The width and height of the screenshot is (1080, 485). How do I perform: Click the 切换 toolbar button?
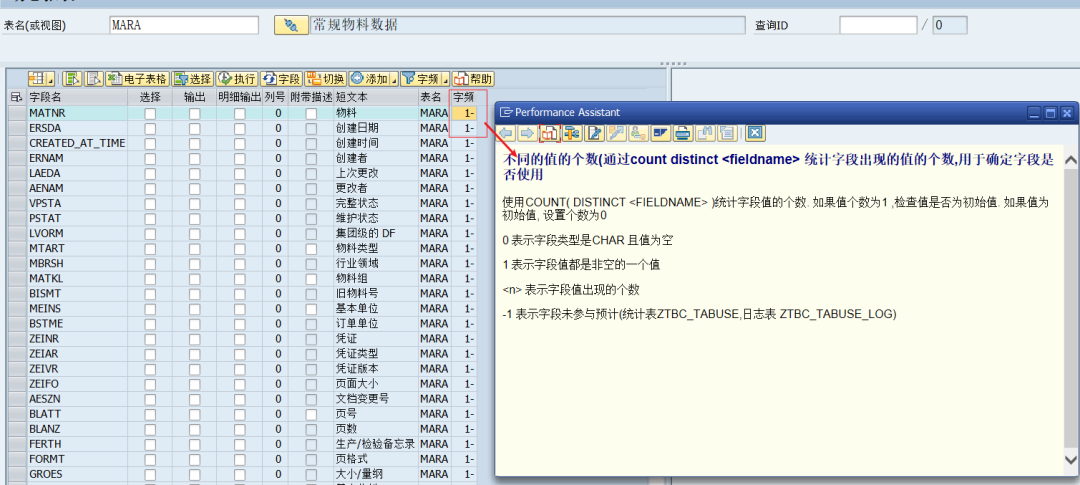[325, 79]
